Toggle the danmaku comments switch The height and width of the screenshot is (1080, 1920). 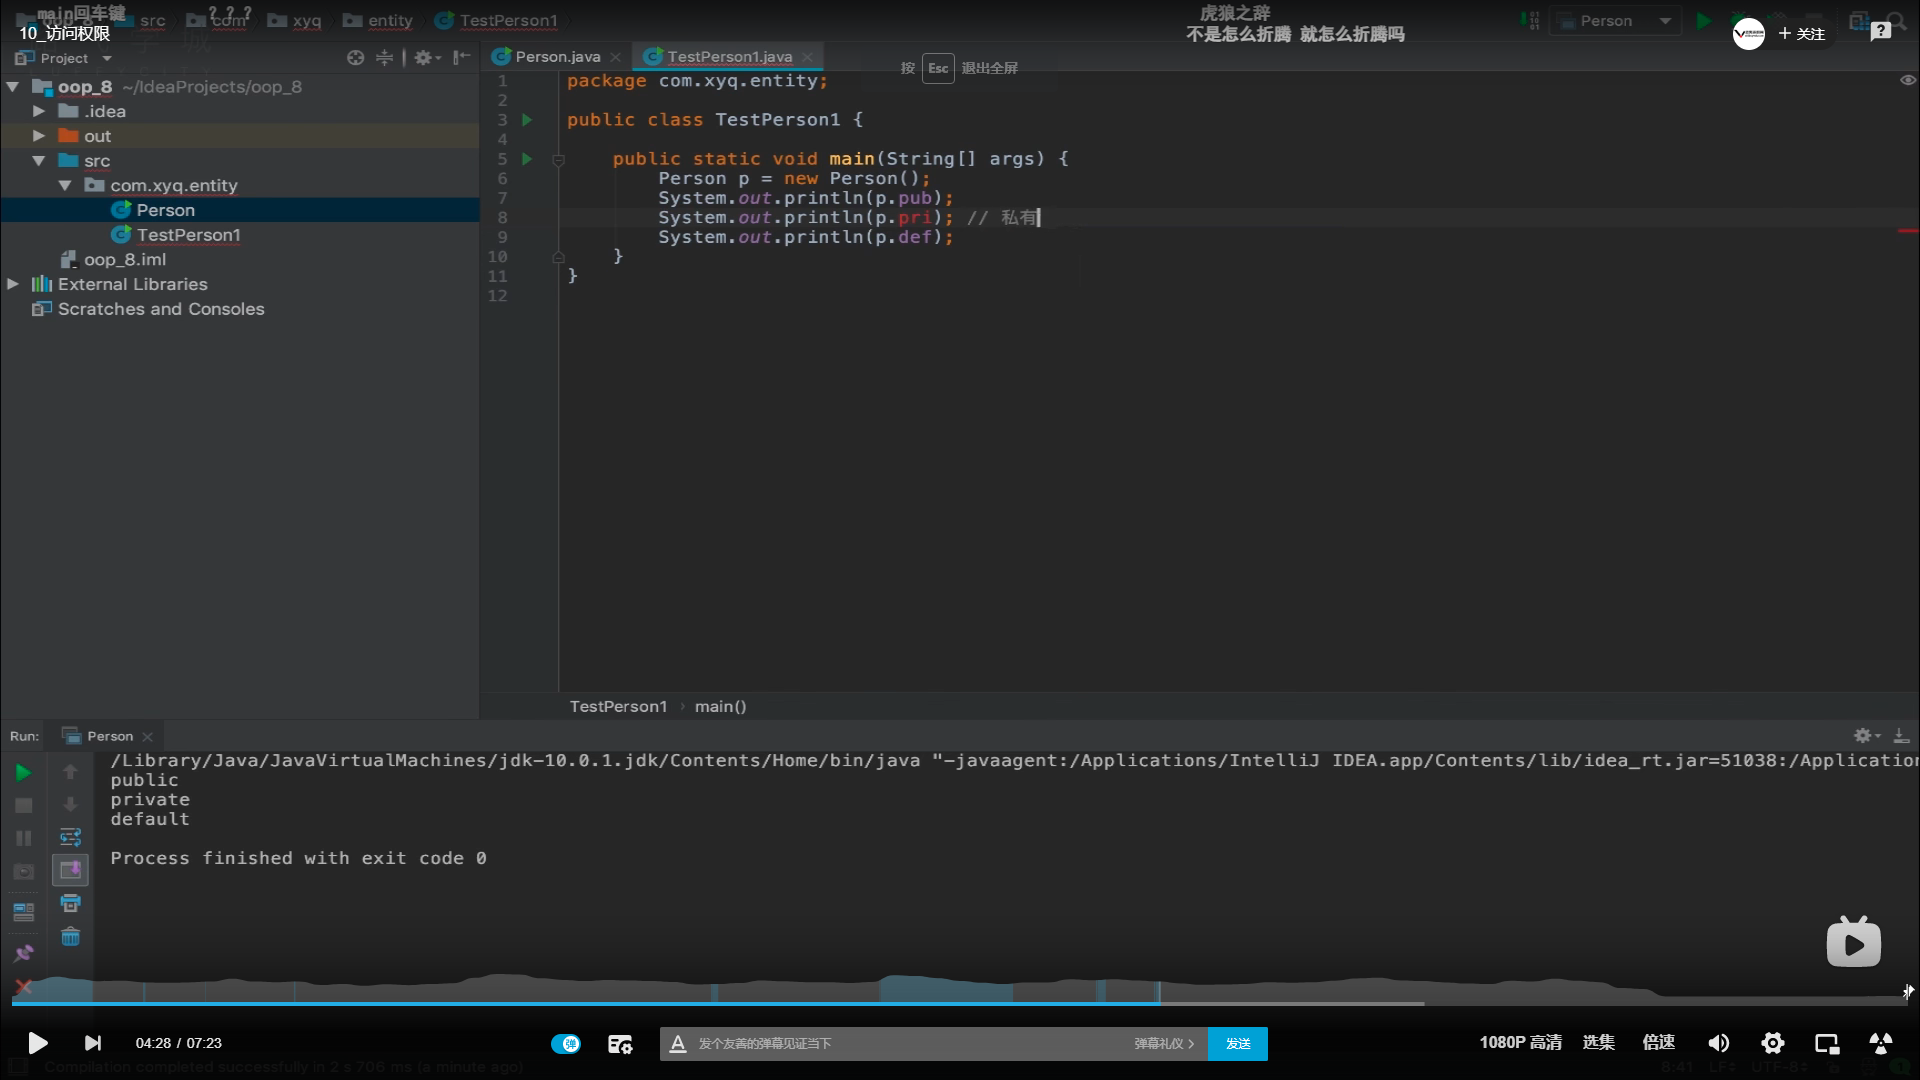pos(566,1043)
